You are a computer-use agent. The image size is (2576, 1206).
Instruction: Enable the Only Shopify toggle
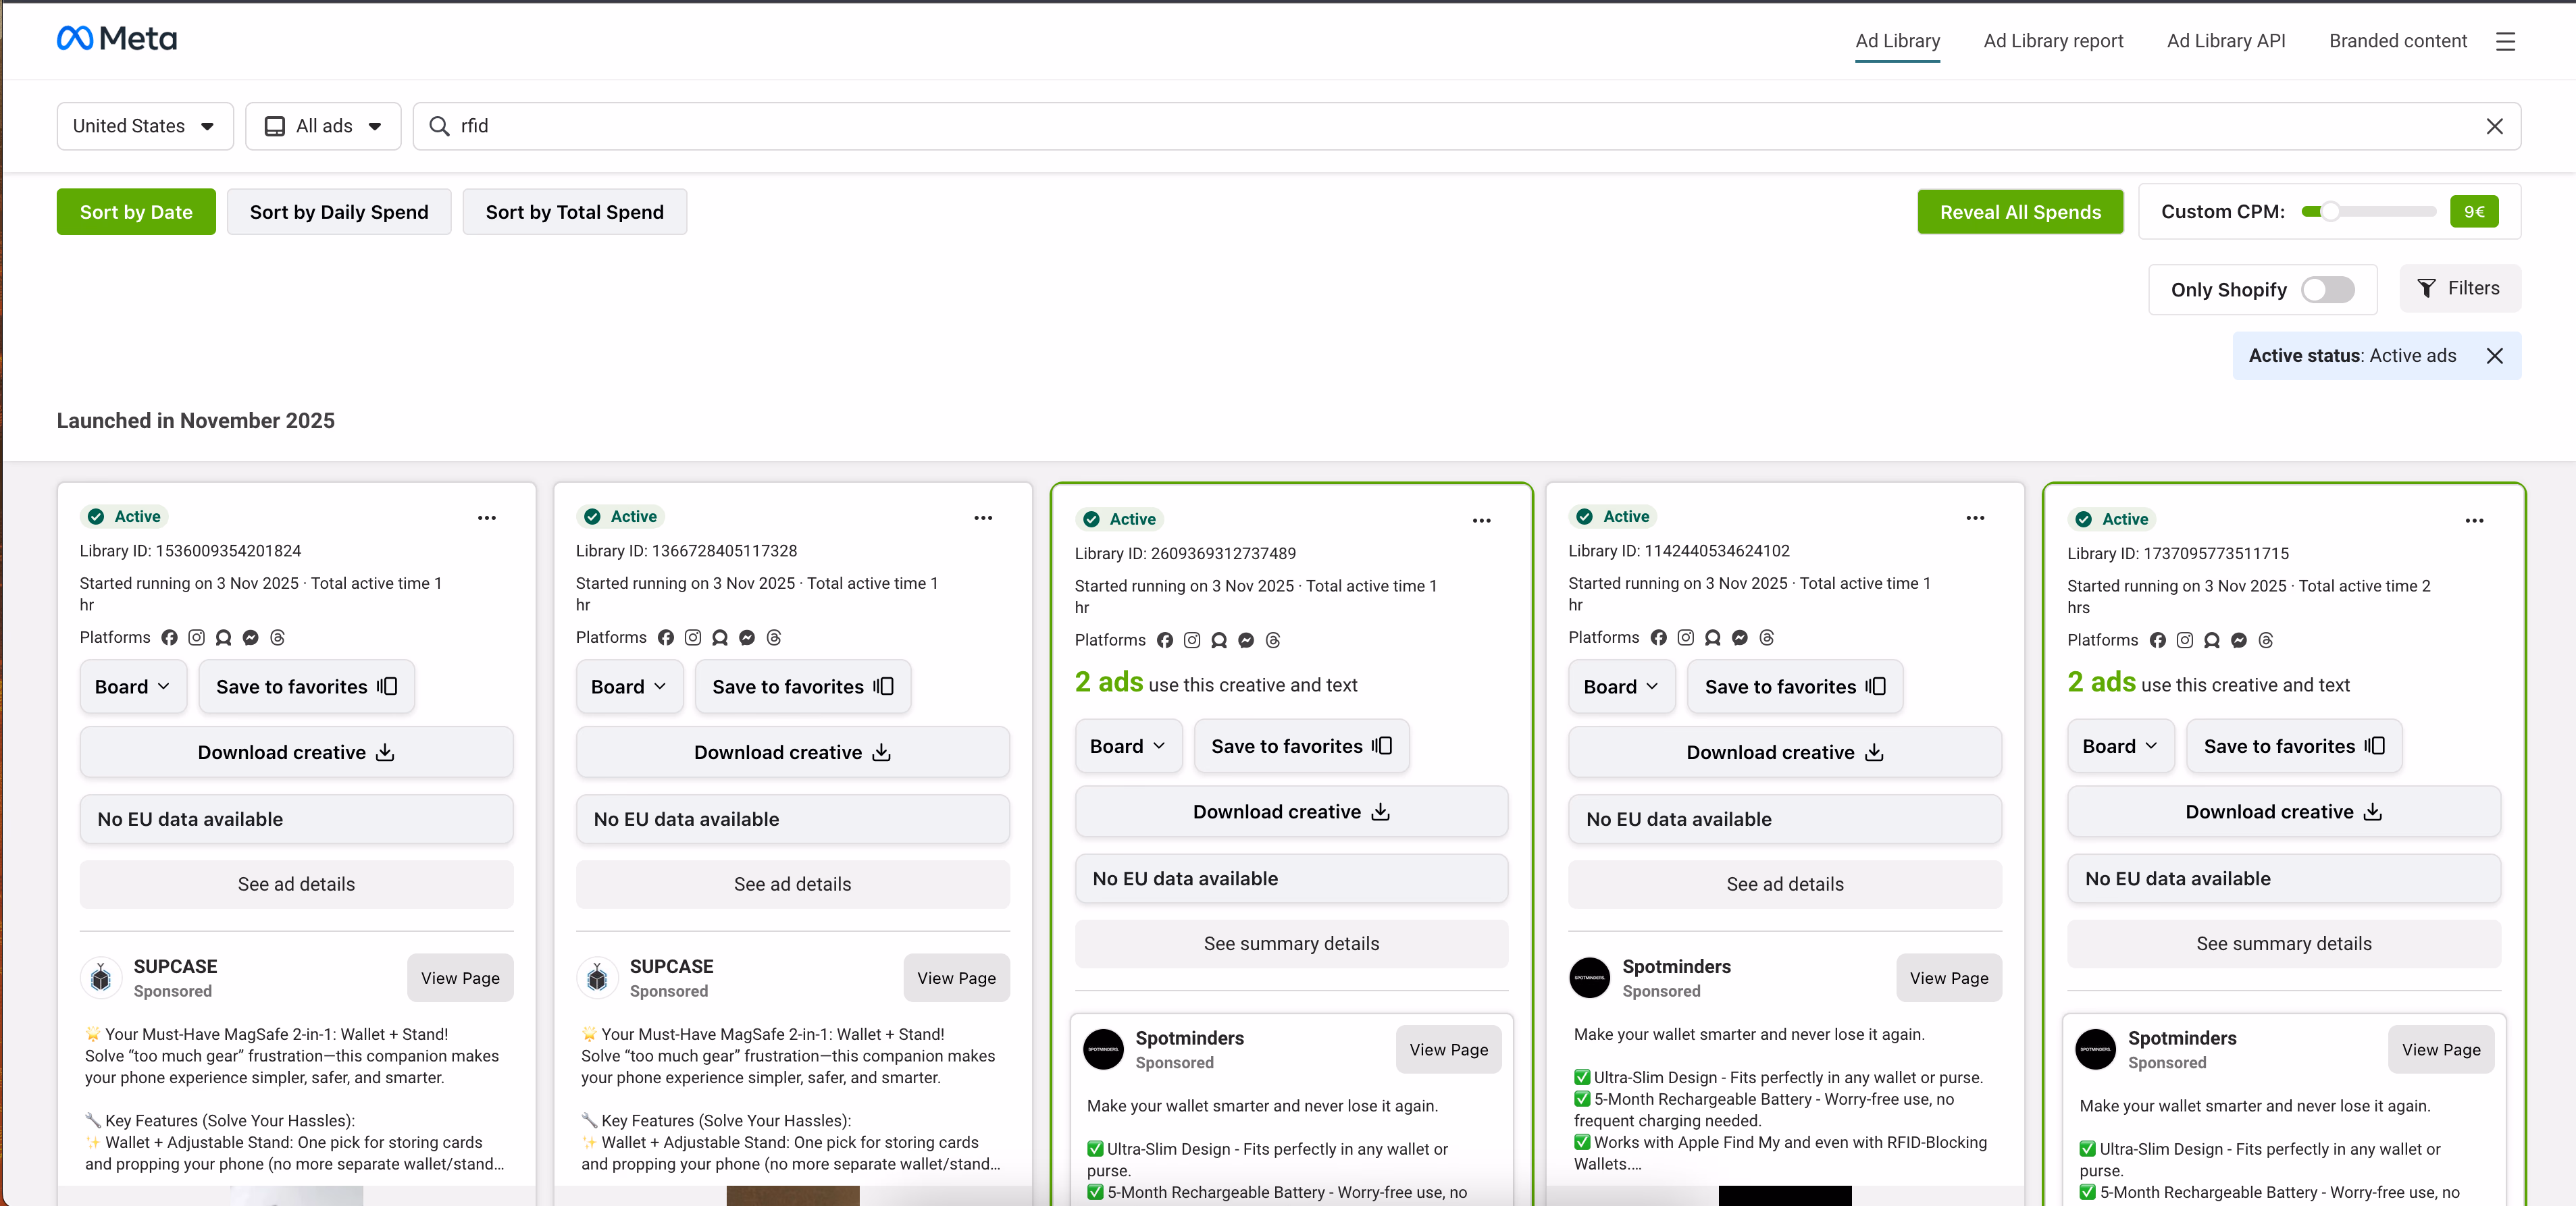tap(2328, 289)
